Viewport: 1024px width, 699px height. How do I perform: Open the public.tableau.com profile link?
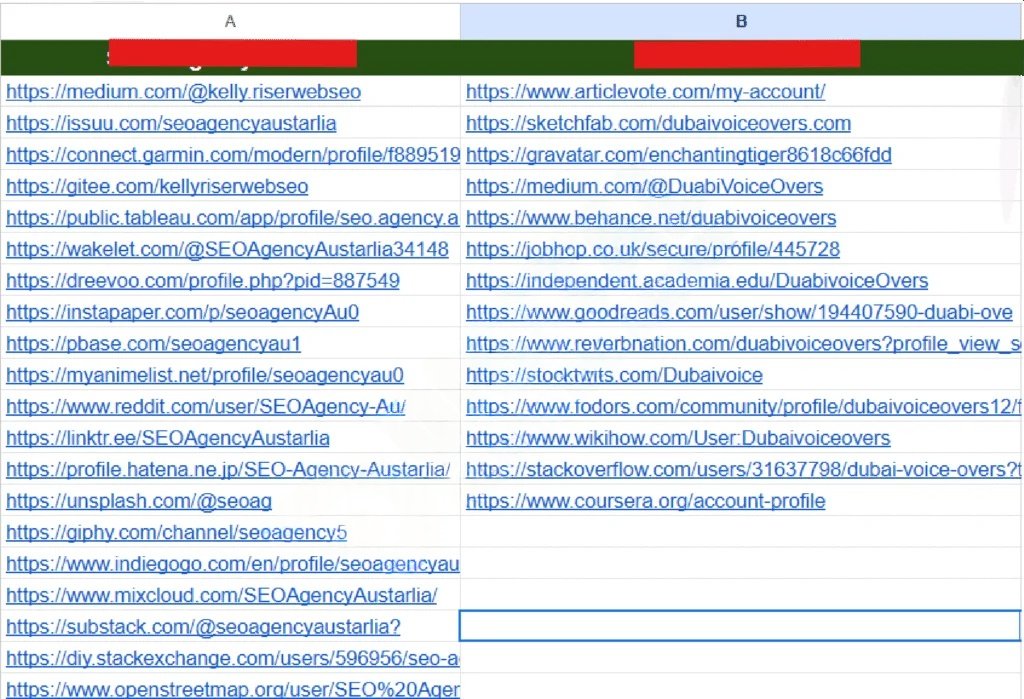232,218
